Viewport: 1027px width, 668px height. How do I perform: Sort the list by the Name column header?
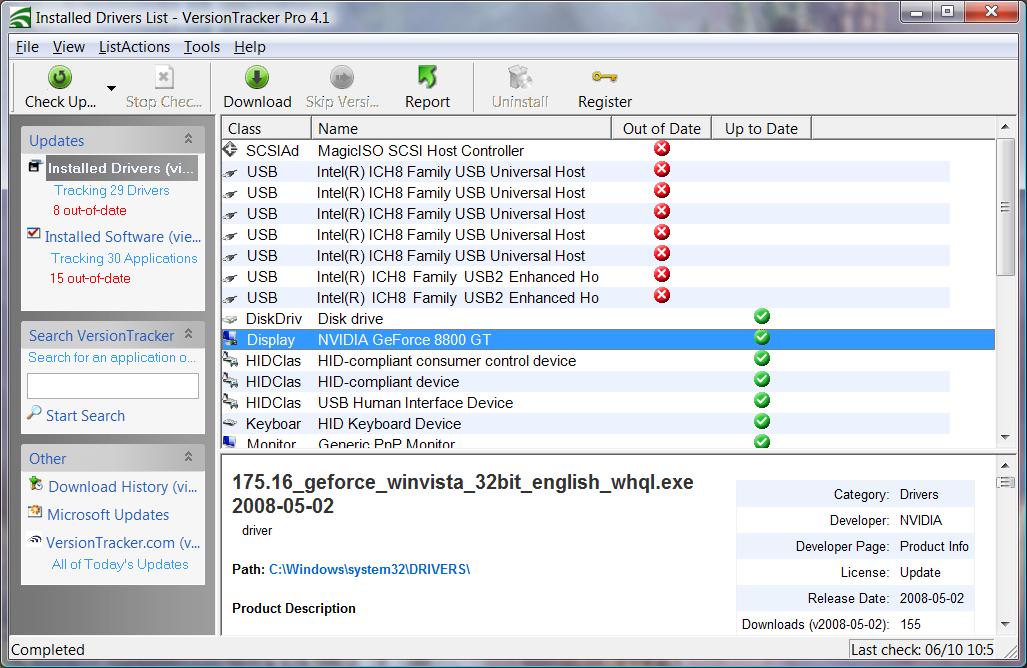461,128
